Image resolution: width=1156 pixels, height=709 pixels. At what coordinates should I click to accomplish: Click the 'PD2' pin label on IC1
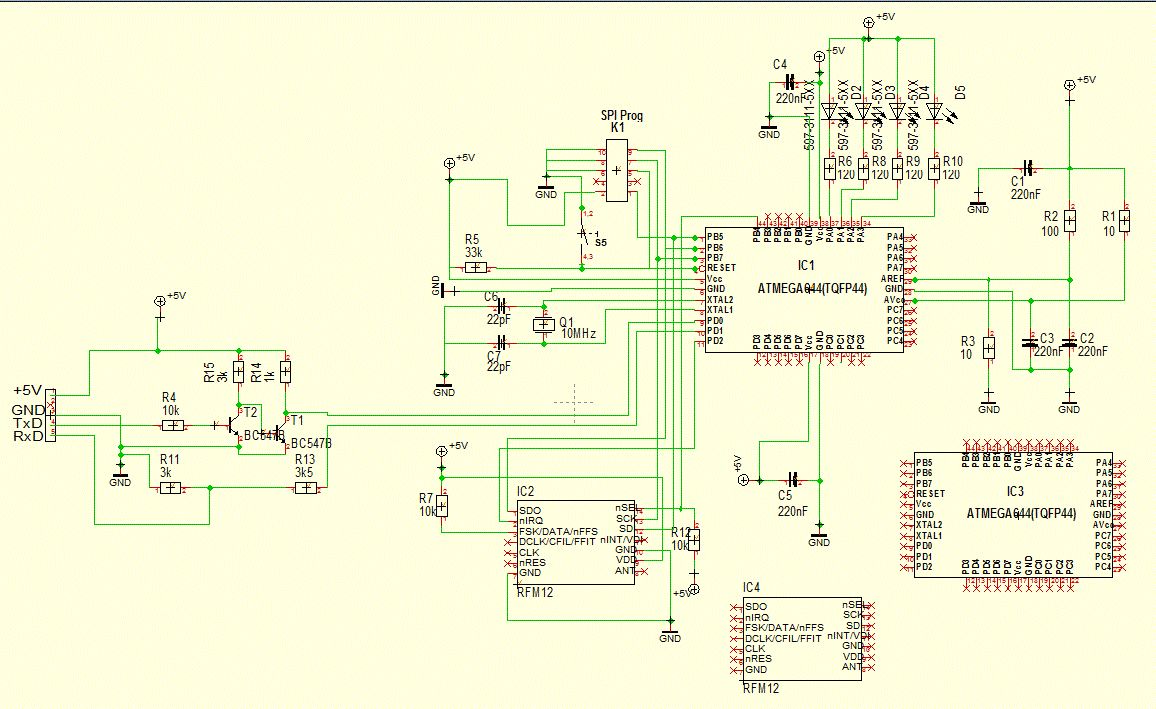point(715,341)
